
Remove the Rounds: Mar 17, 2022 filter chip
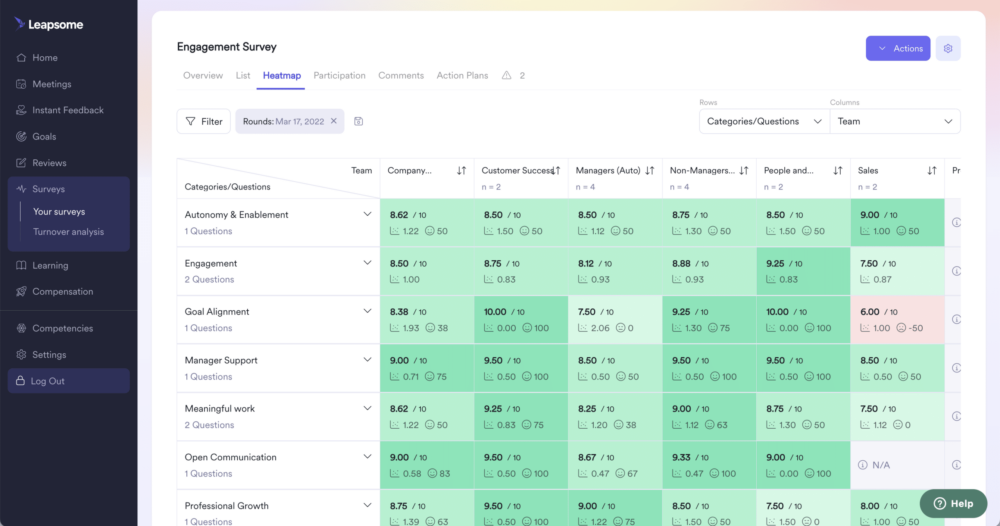[334, 121]
